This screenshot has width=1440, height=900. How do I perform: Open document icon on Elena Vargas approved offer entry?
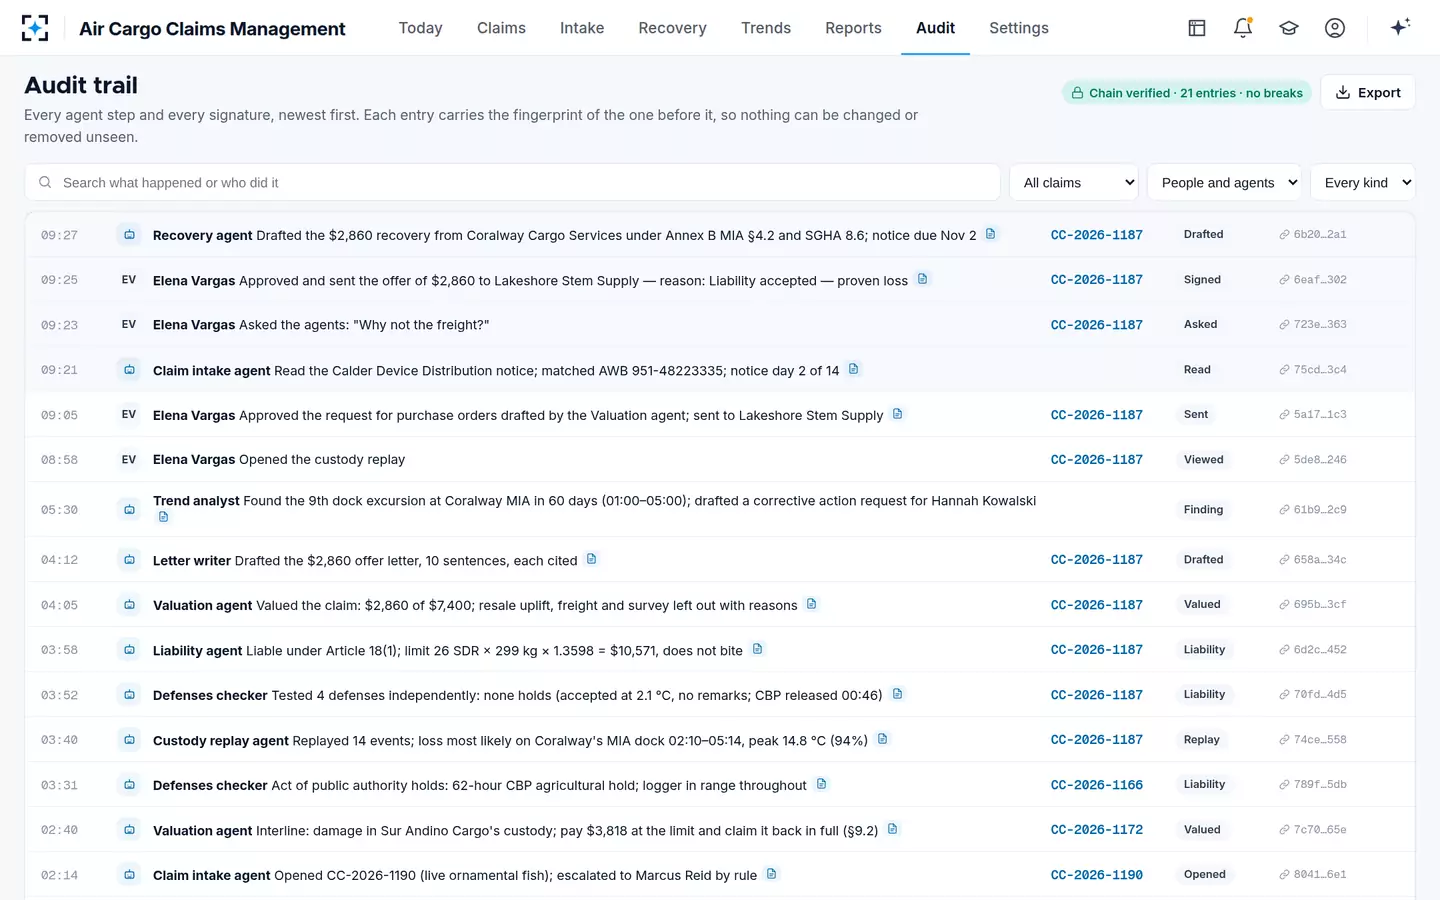click(x=922, y=279)
